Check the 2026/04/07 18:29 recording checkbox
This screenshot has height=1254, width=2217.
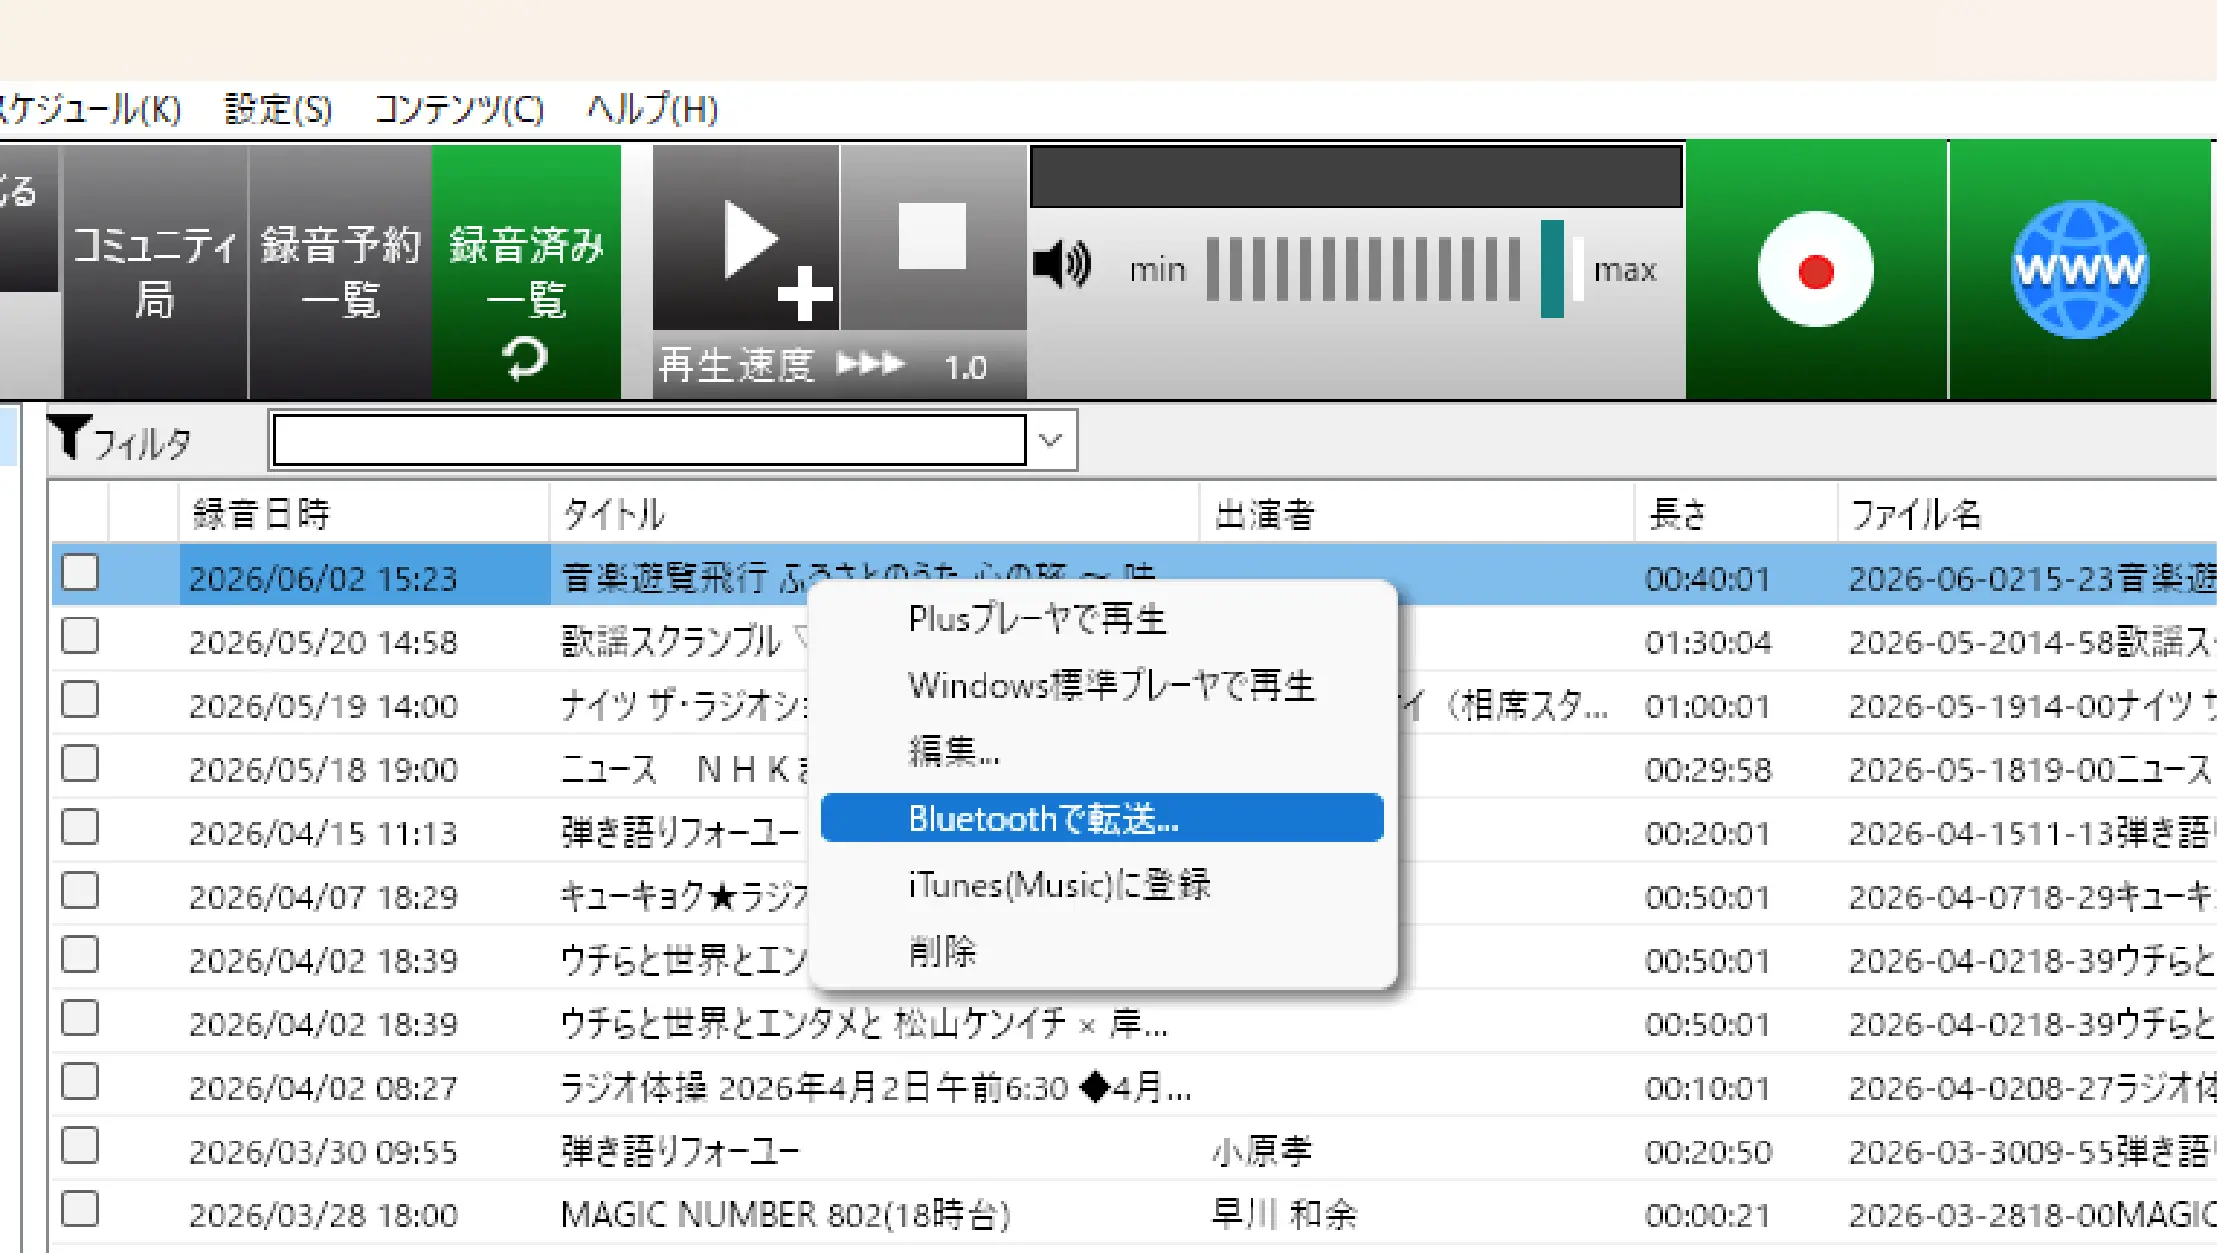tap(80, 891)
